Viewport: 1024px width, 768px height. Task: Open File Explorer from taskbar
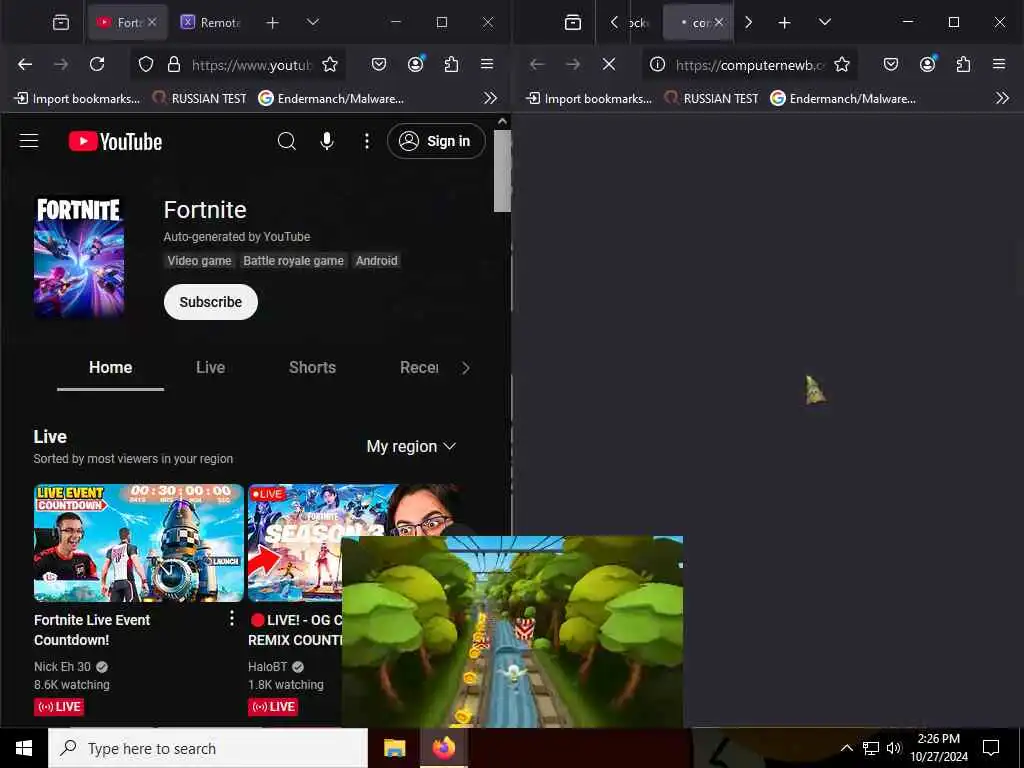(394, 748)
